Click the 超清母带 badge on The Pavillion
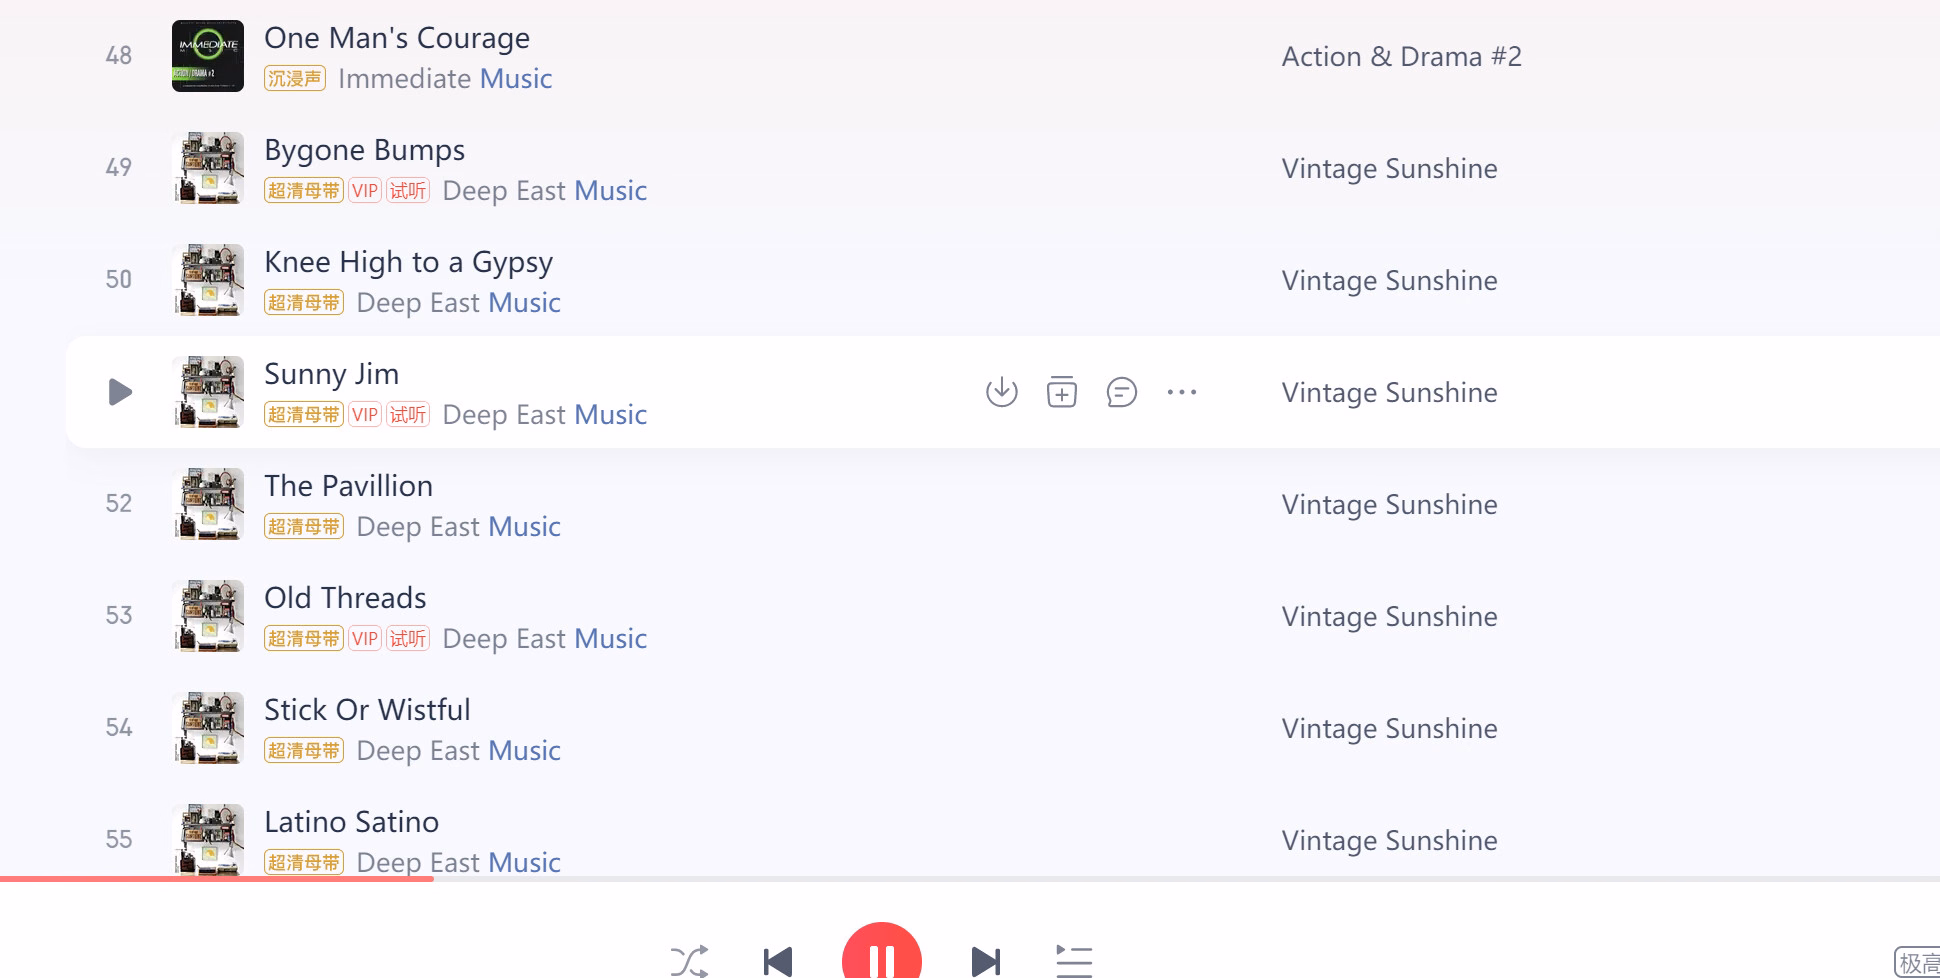This screenshot has width=1940, height=978. point(304,526)
